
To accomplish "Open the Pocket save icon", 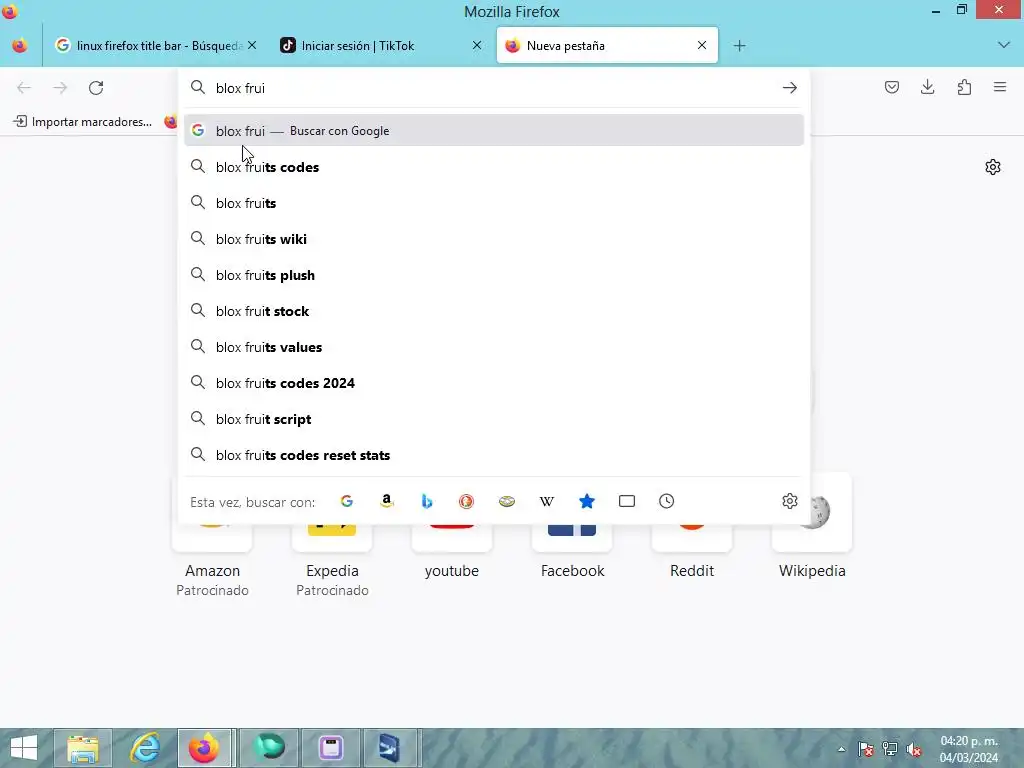I will coord(891,87).
